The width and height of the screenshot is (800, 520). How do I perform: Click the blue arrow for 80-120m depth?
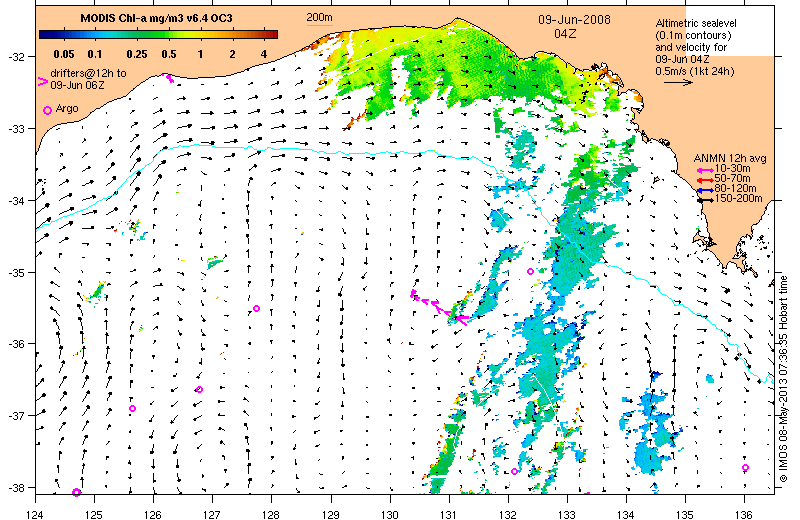(x=706, y=190)
